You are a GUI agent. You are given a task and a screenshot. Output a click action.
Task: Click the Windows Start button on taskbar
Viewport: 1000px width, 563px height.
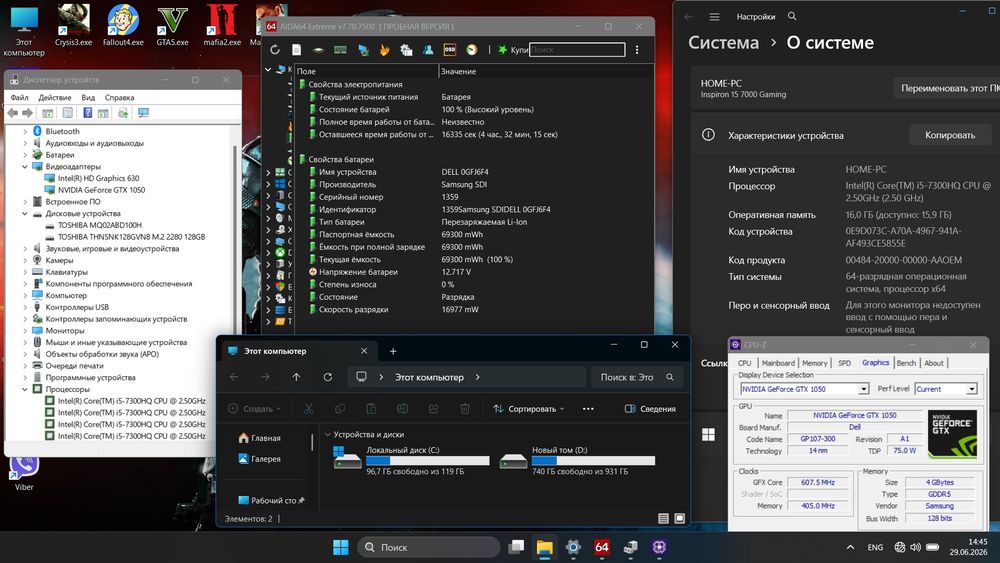(x=341, y=547)
